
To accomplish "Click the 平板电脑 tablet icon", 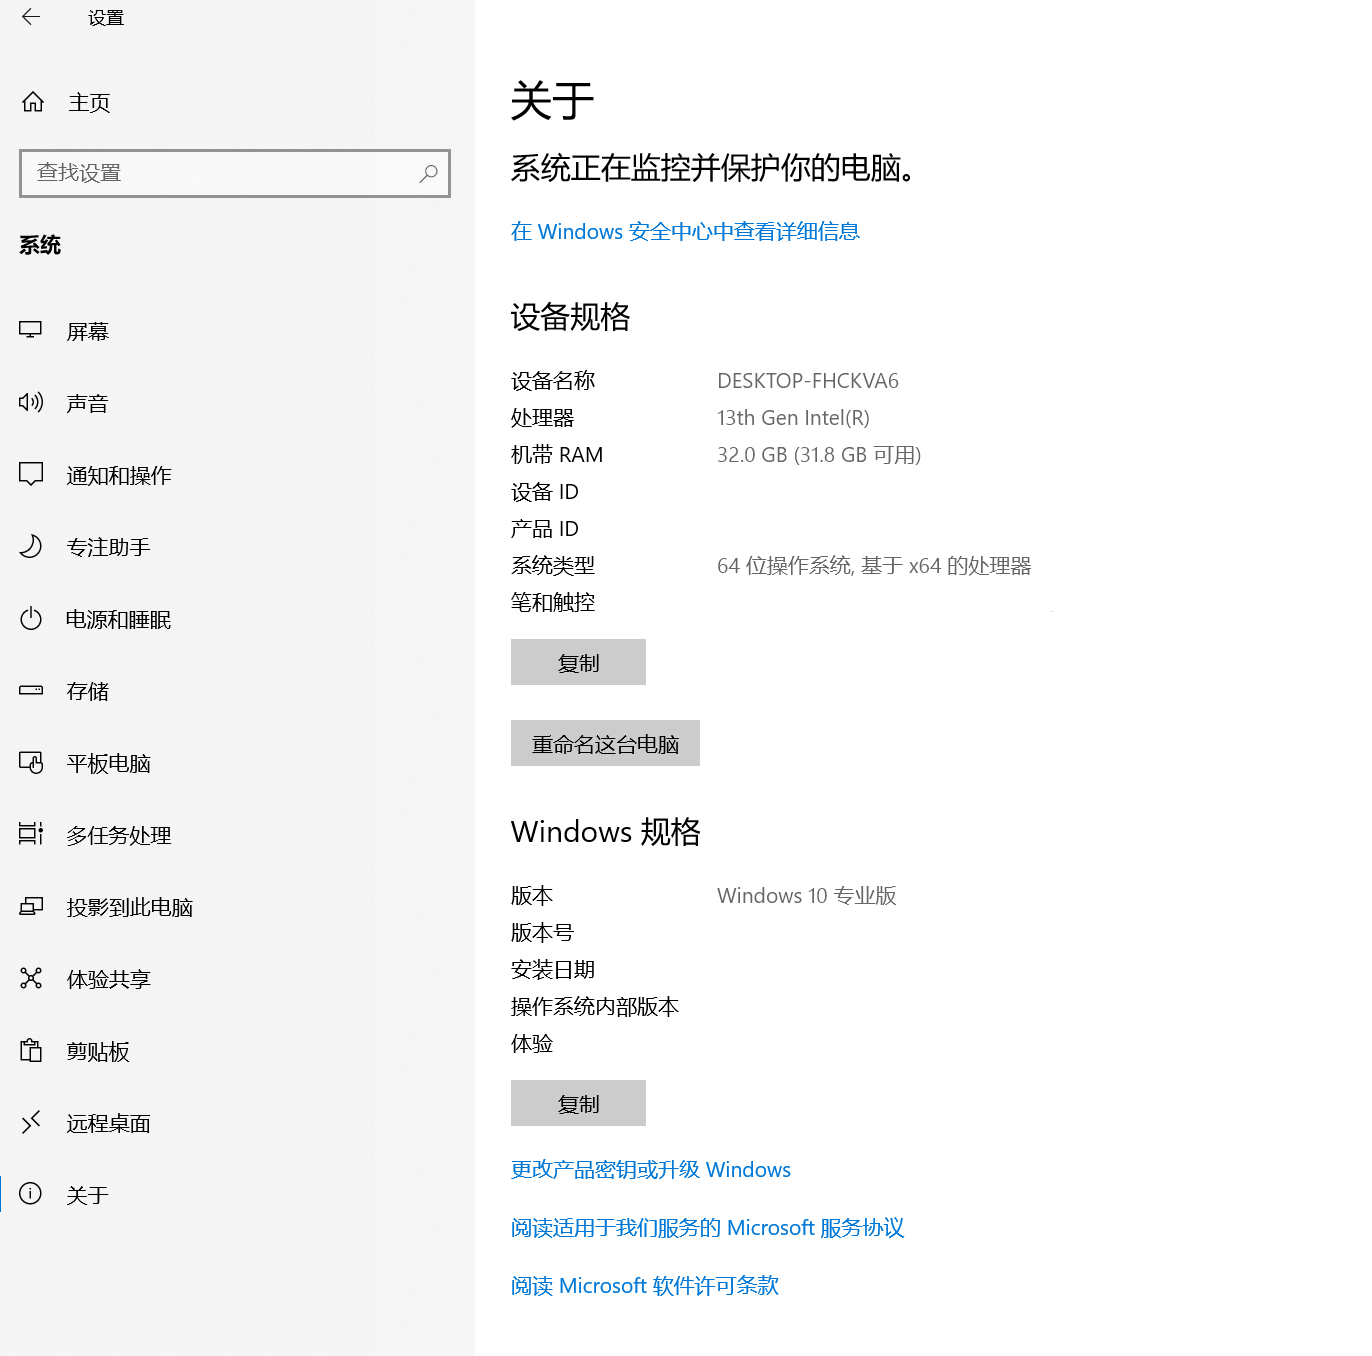I will pos(31,762).
